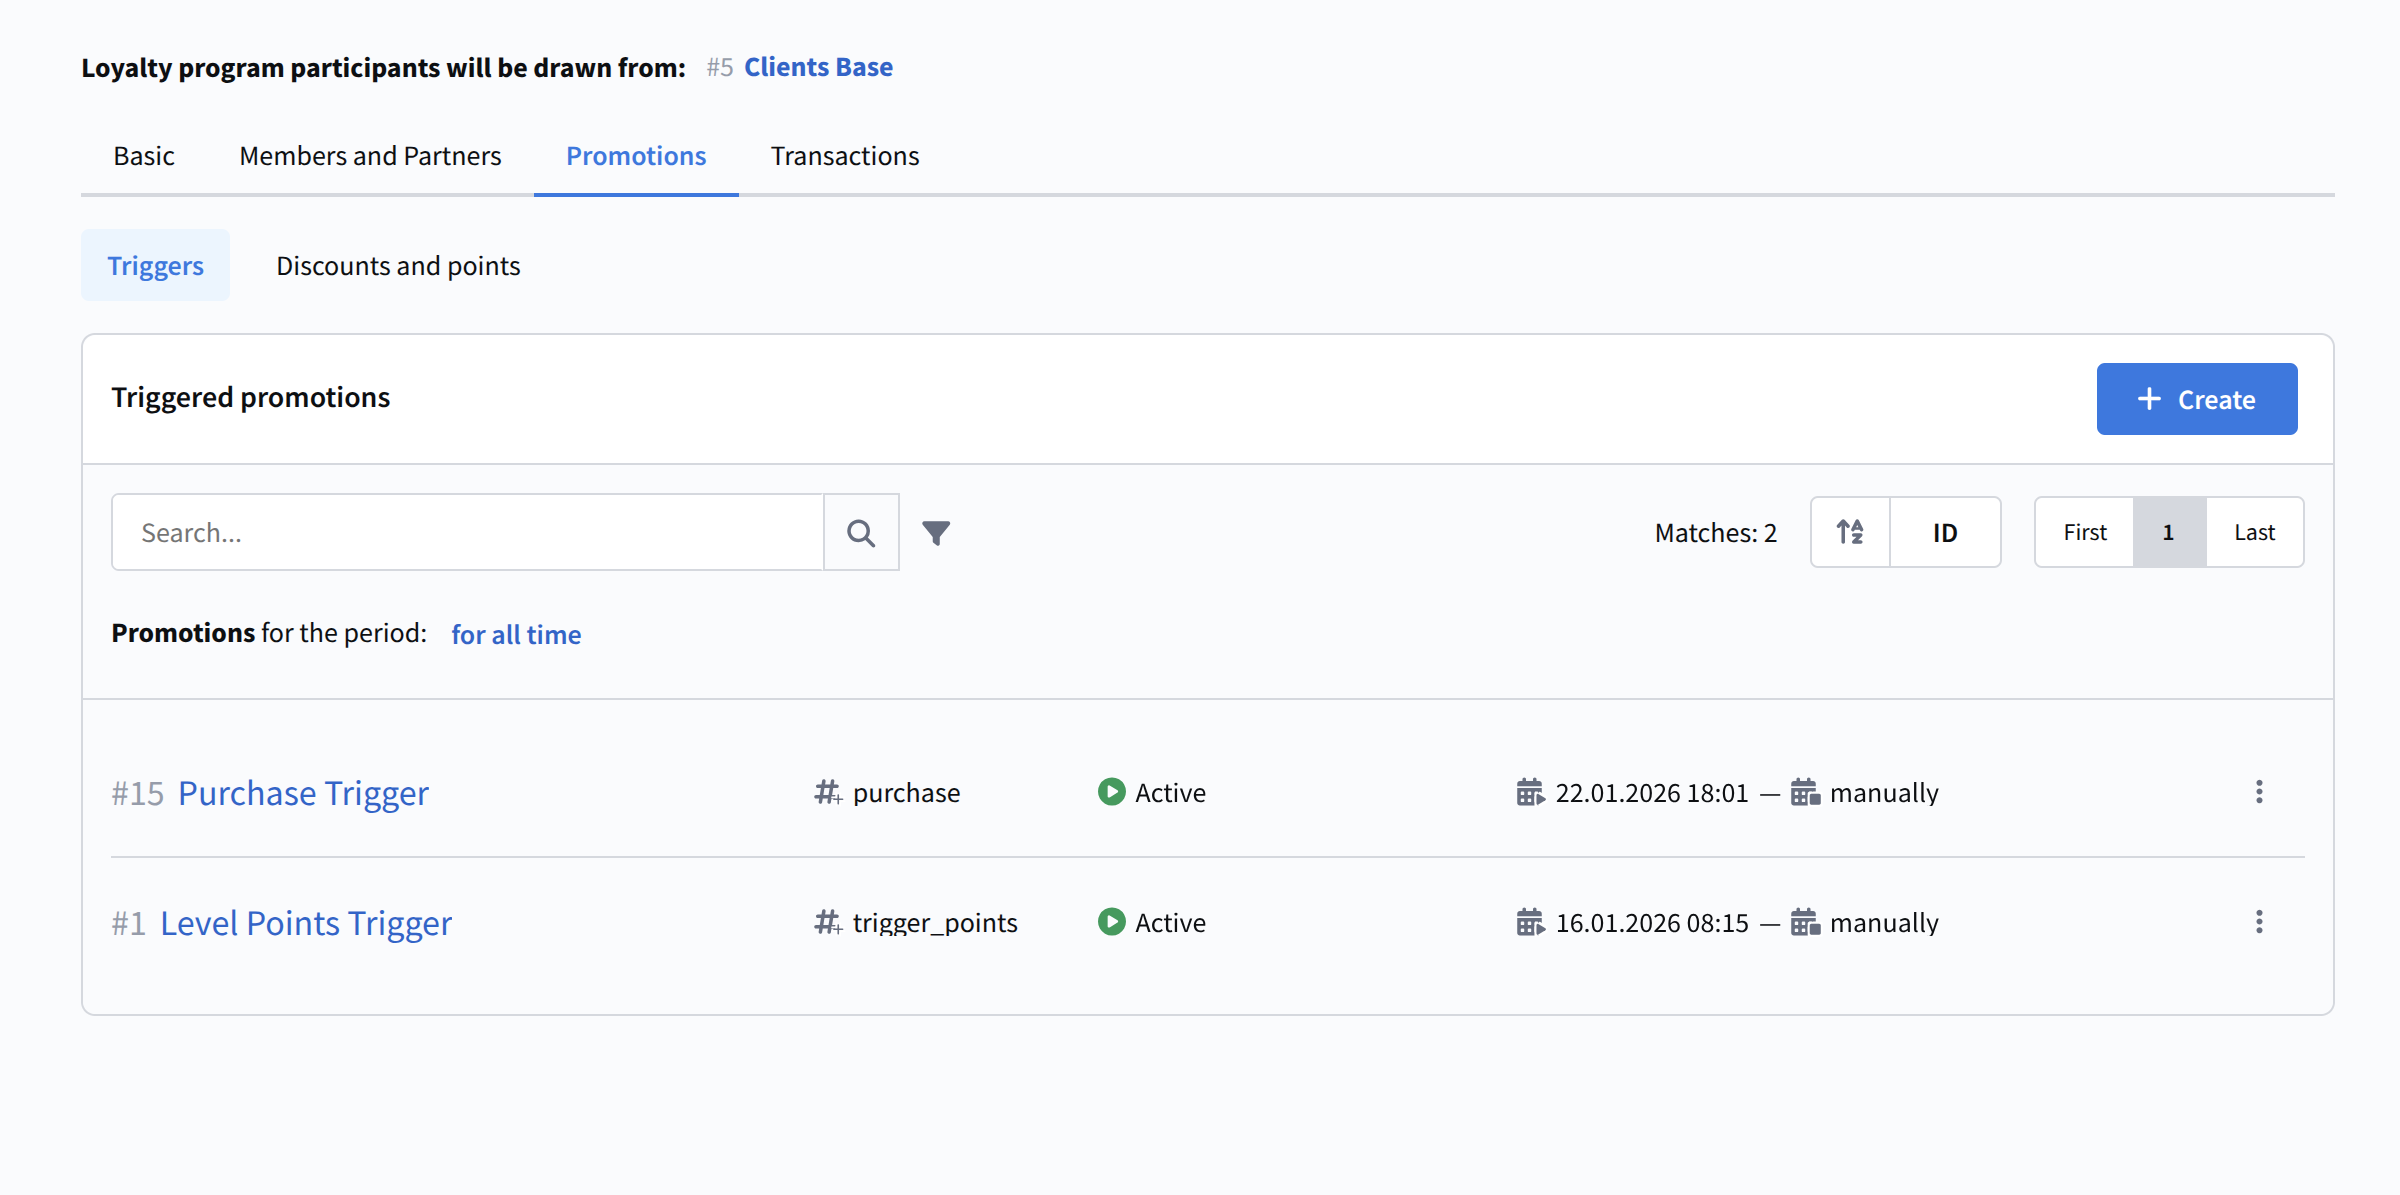The width and height of the screenshot is (2400, 1195).
Task: Open the Purchase Trigger link
Action: pyautogui.click(x=303, y=793)
